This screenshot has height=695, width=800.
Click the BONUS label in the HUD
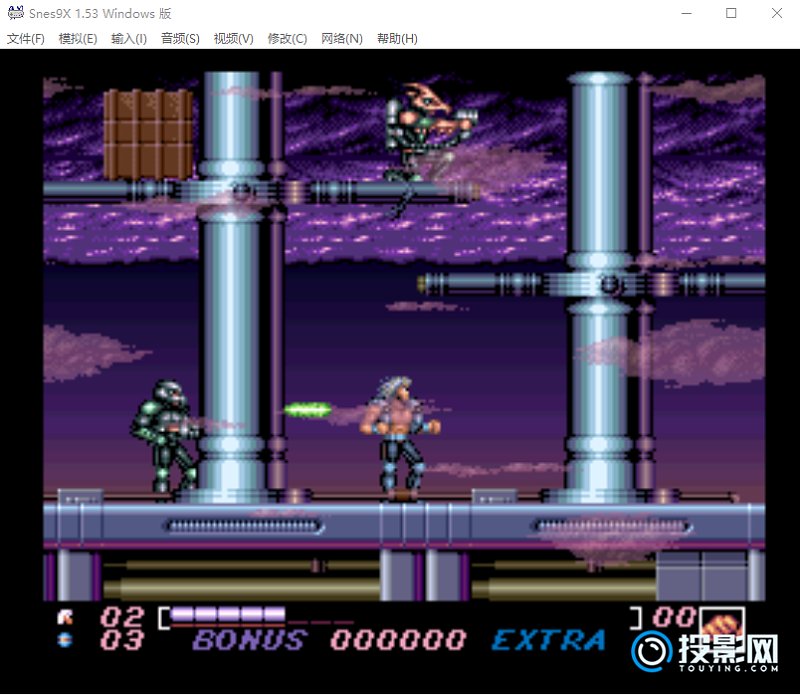click(250, 640)
